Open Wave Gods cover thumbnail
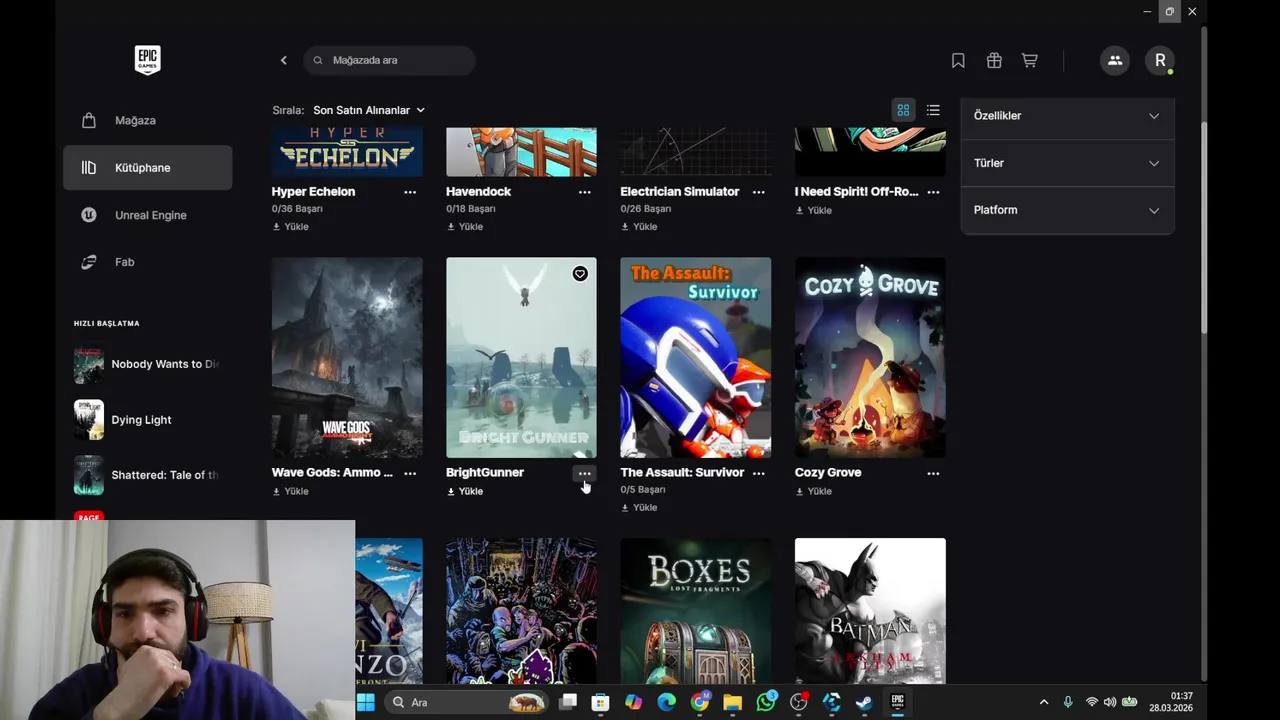Screen dimensions: 1280x720 tap(347, 358)
